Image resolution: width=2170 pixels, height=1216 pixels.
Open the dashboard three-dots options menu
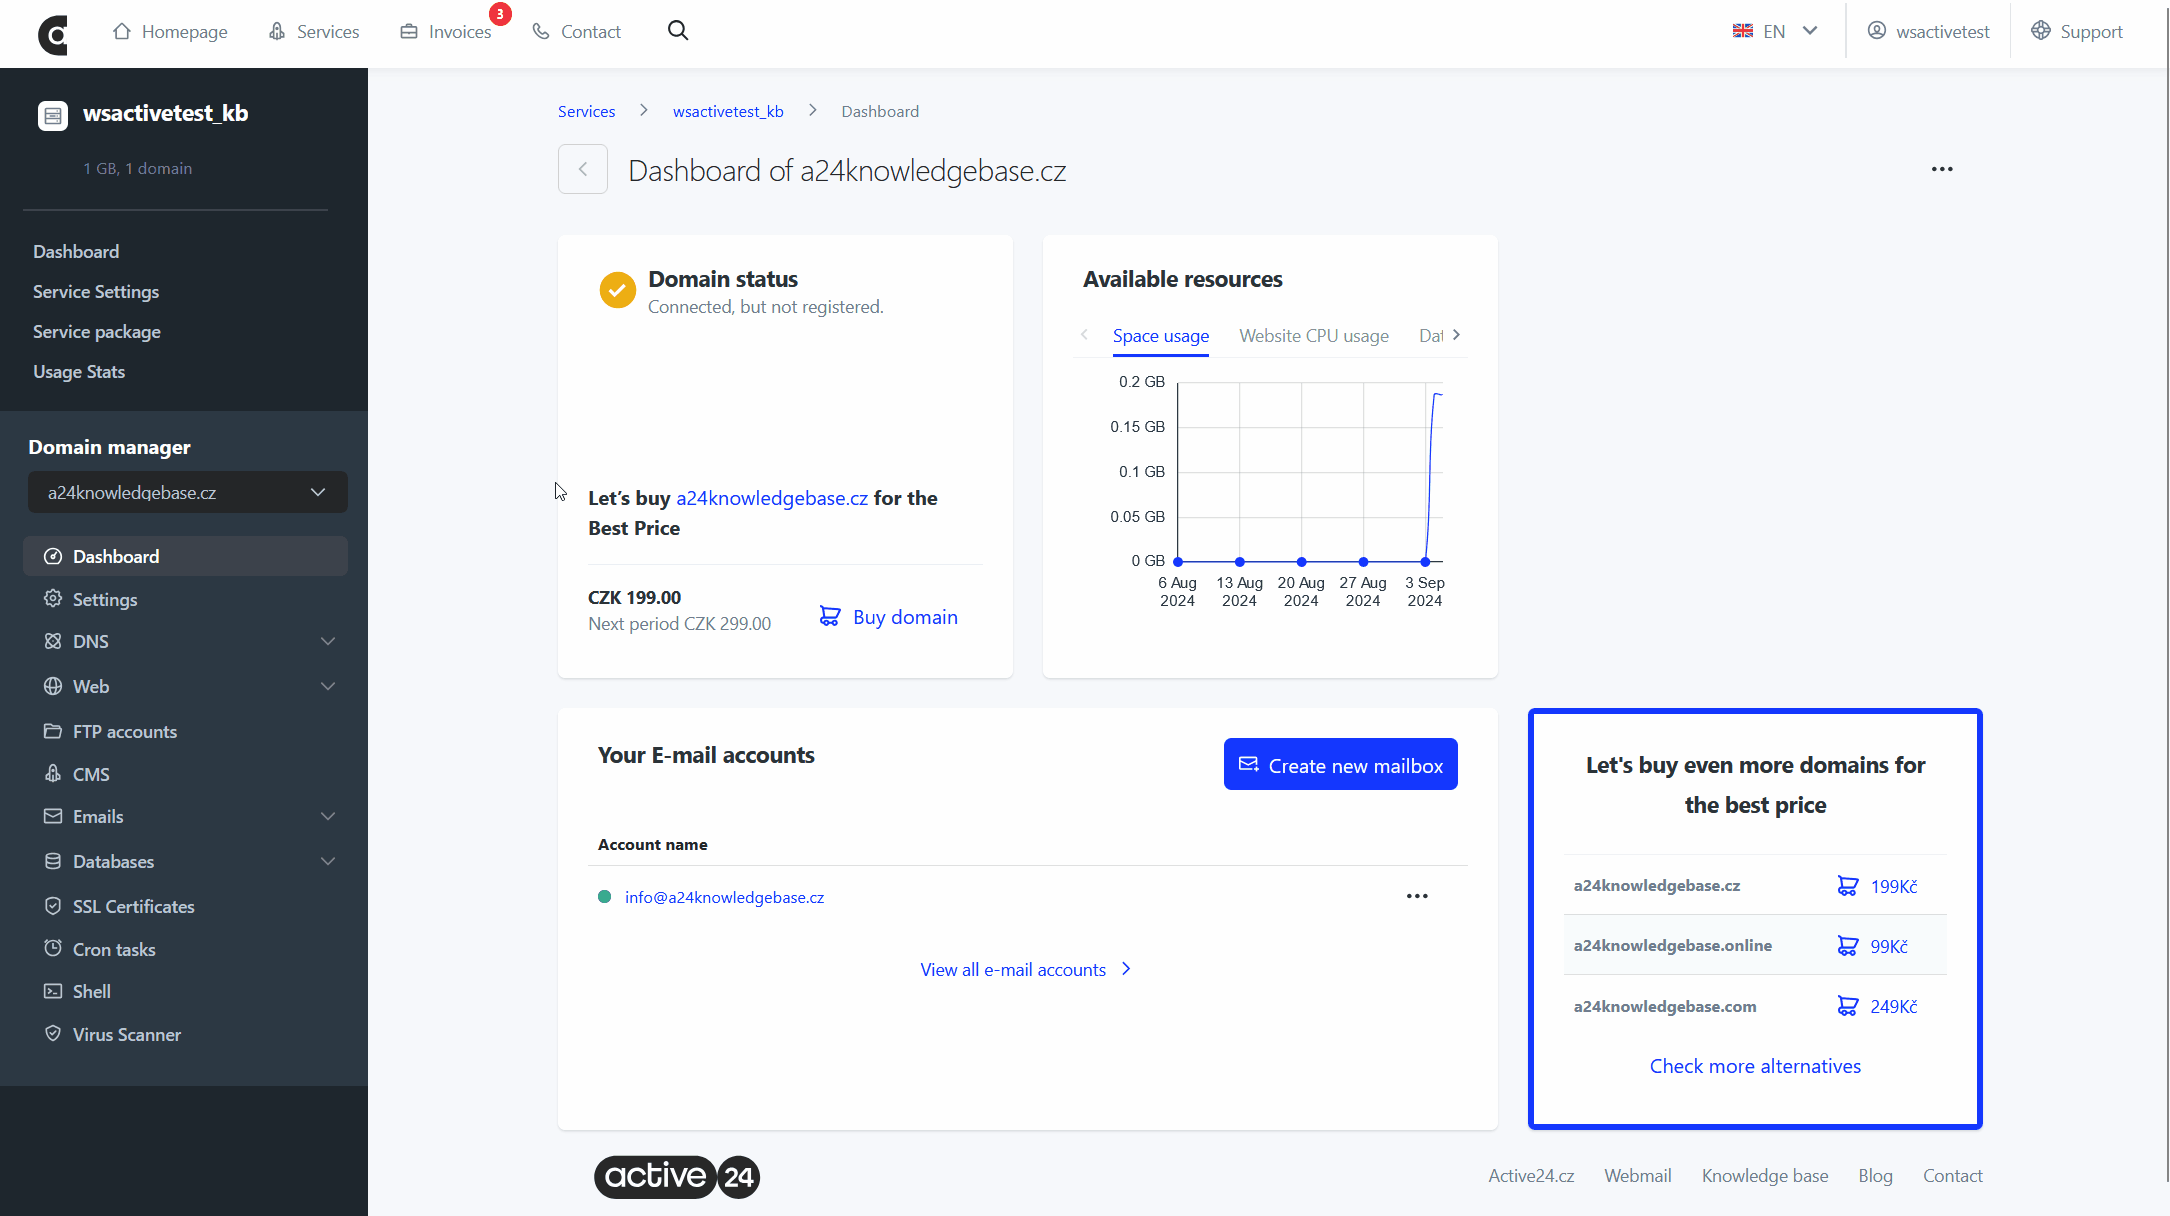tap(1942, 169)
